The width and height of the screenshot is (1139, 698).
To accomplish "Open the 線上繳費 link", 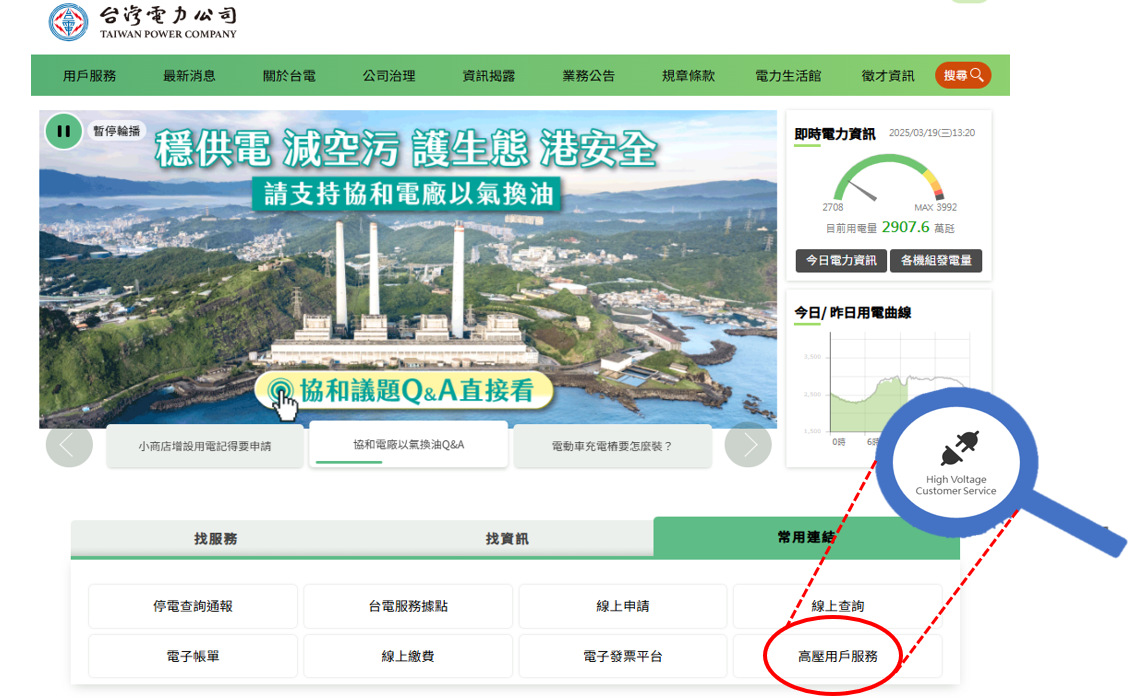I will coord(408,657).
